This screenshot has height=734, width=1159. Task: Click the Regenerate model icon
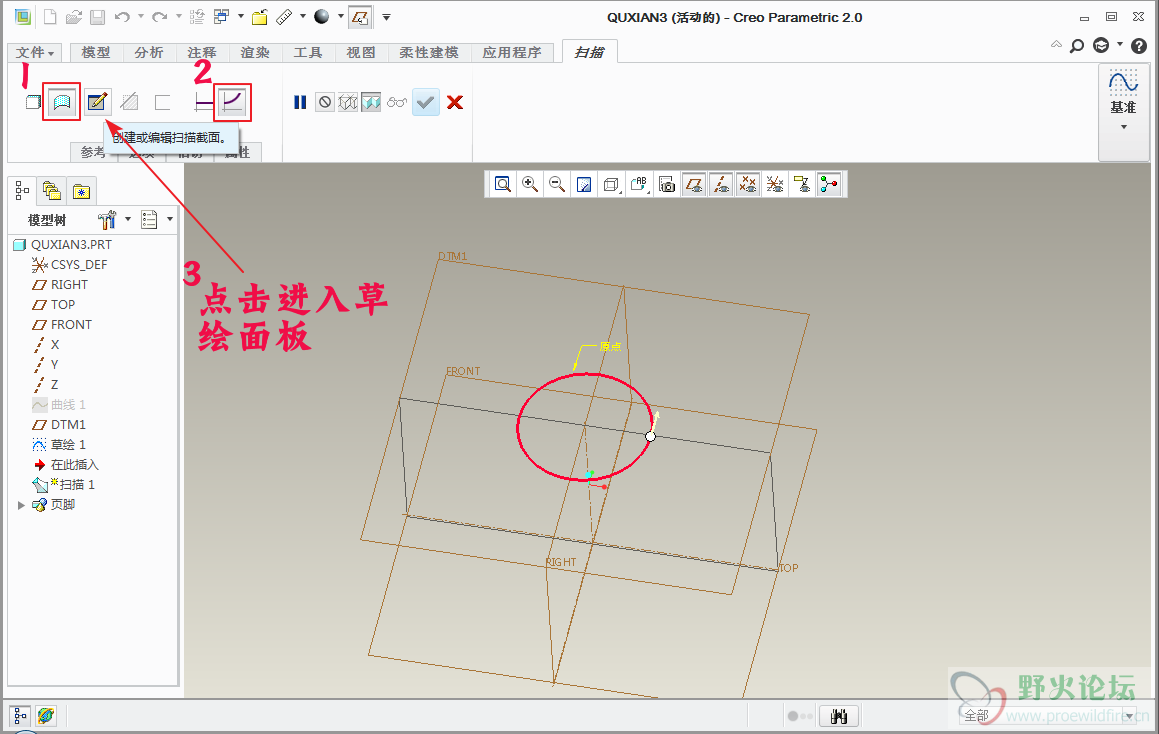click(x=197, y=16)
